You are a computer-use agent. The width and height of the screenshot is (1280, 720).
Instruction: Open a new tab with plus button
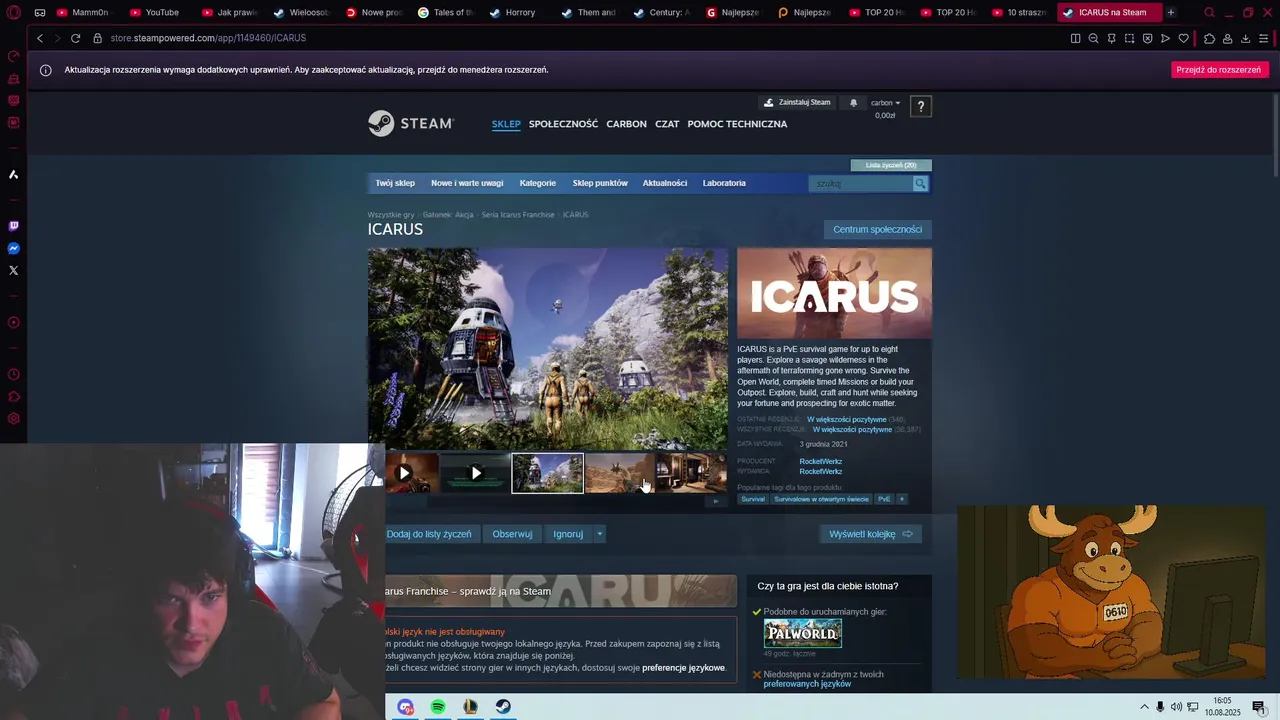[x=1171, y=13]
